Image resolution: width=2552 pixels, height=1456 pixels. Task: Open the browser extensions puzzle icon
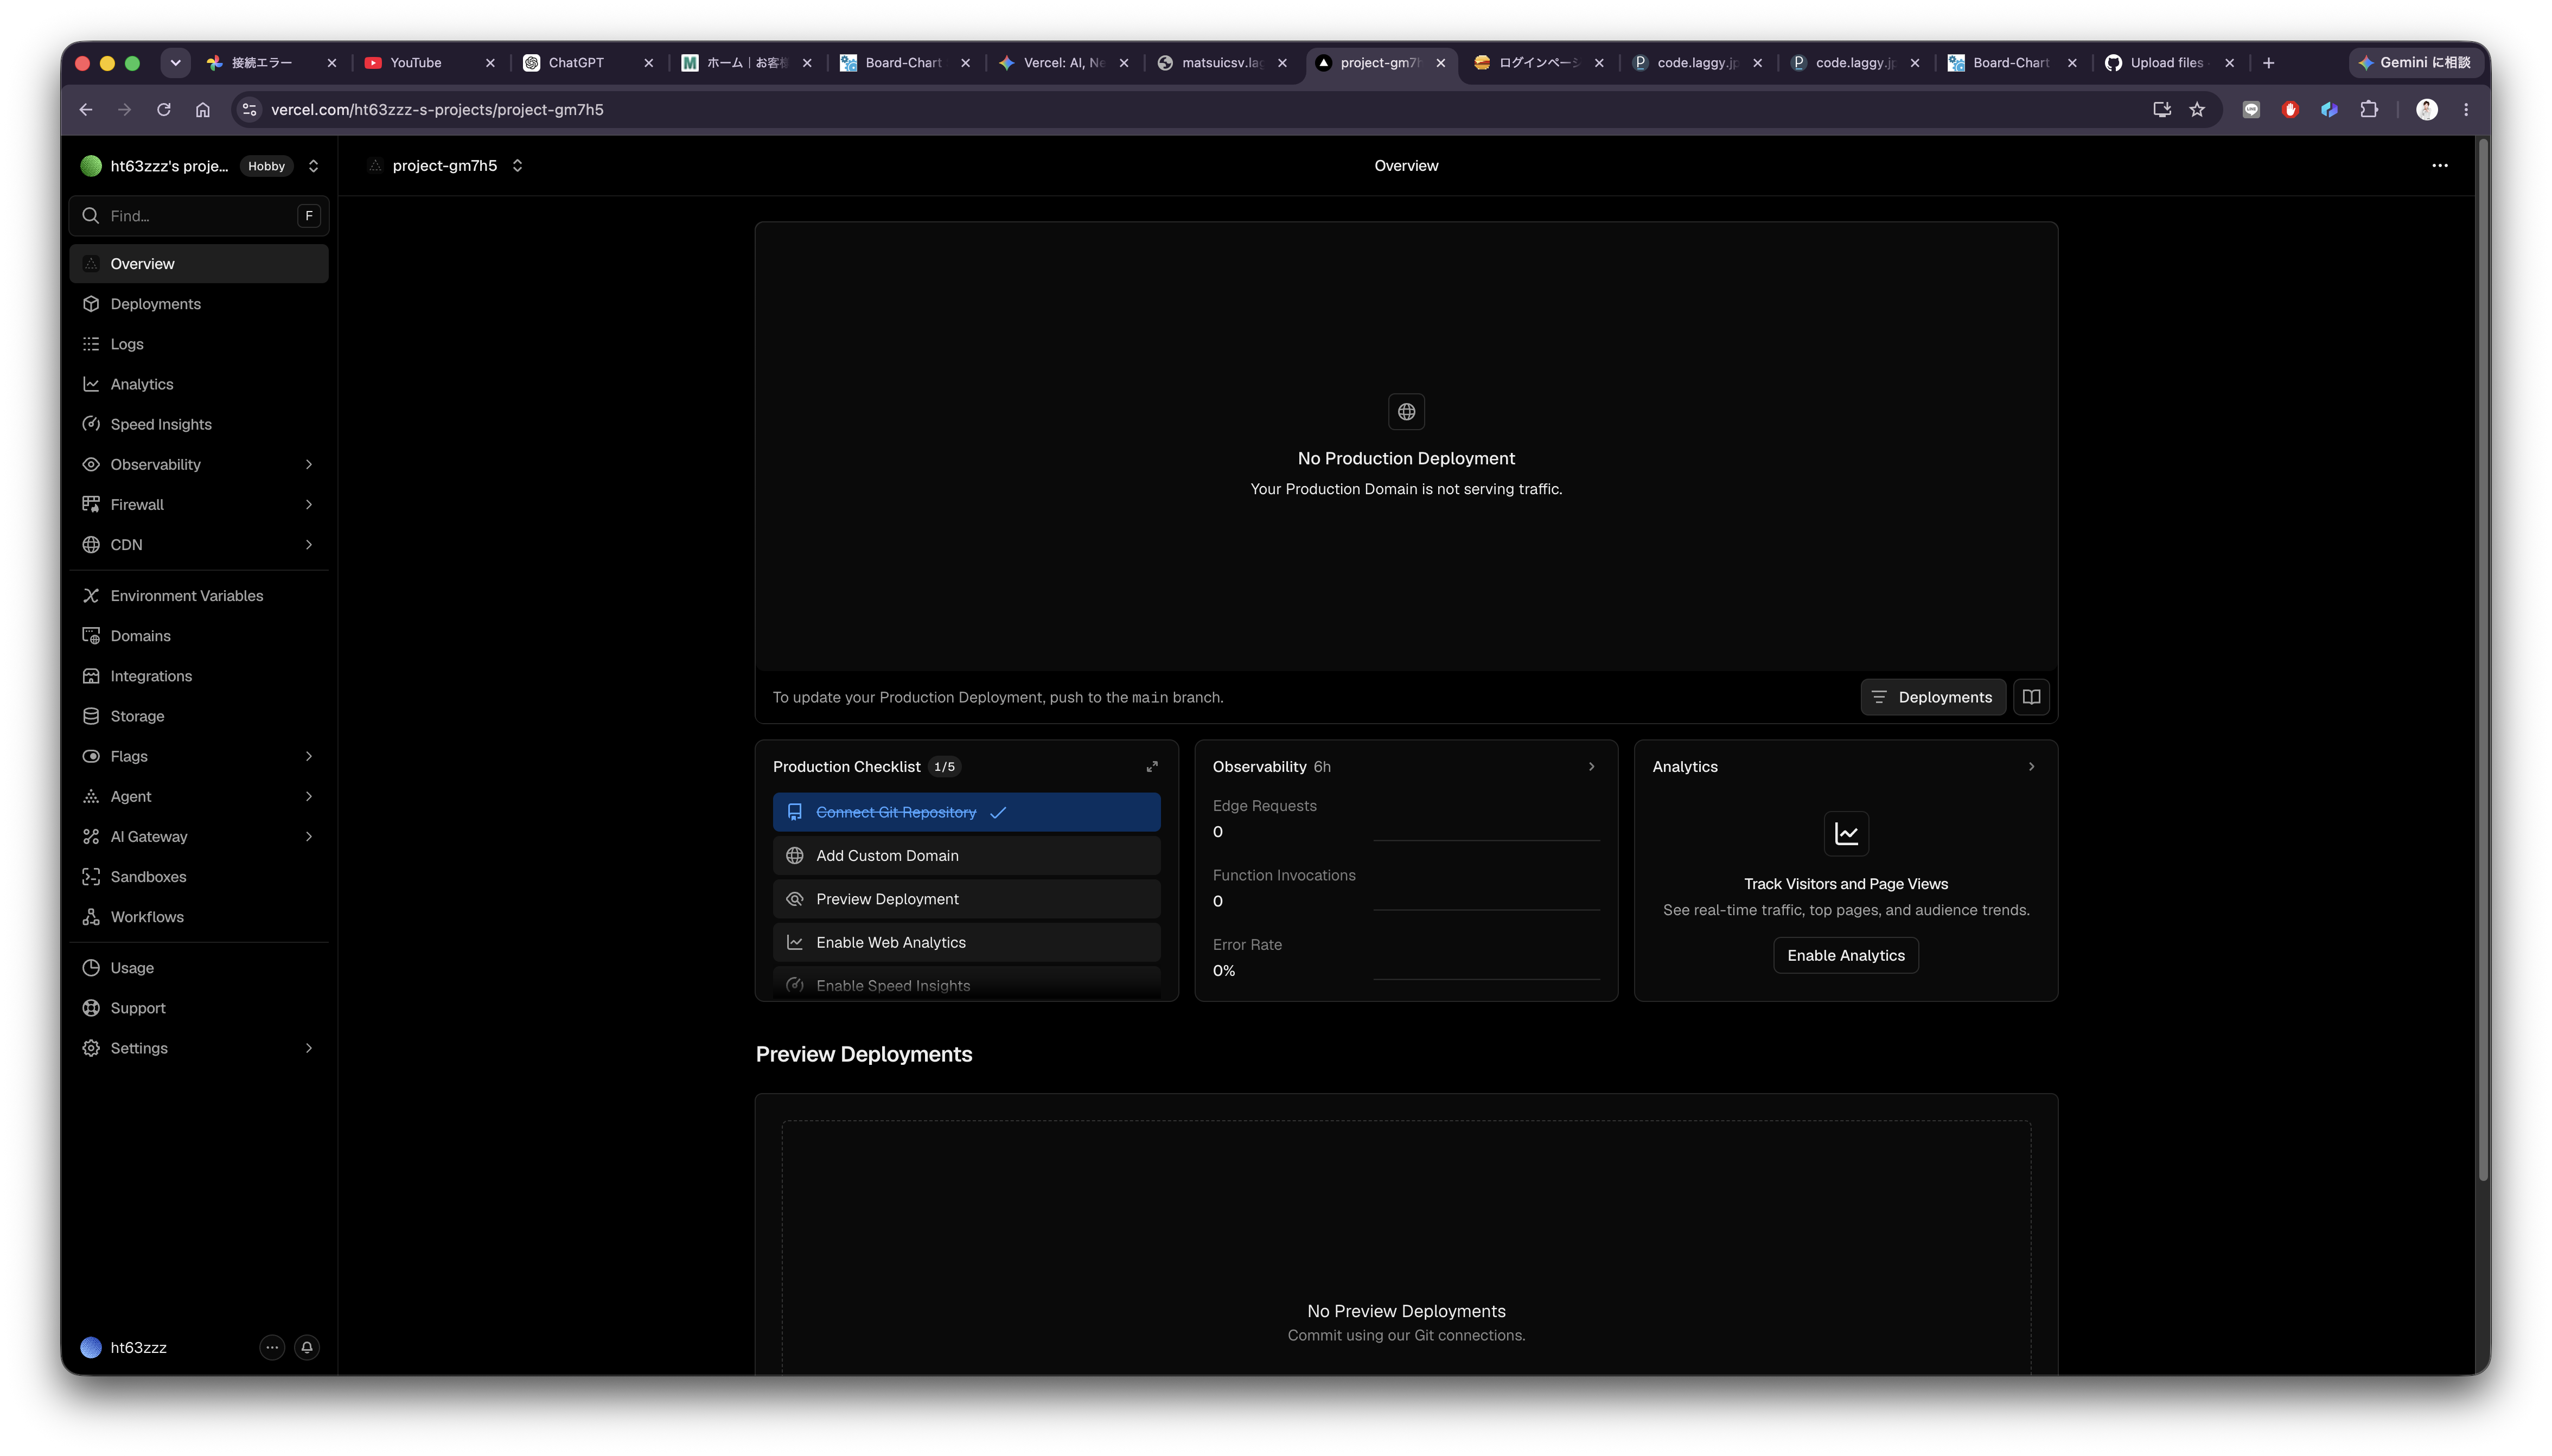click(2369, 110)
